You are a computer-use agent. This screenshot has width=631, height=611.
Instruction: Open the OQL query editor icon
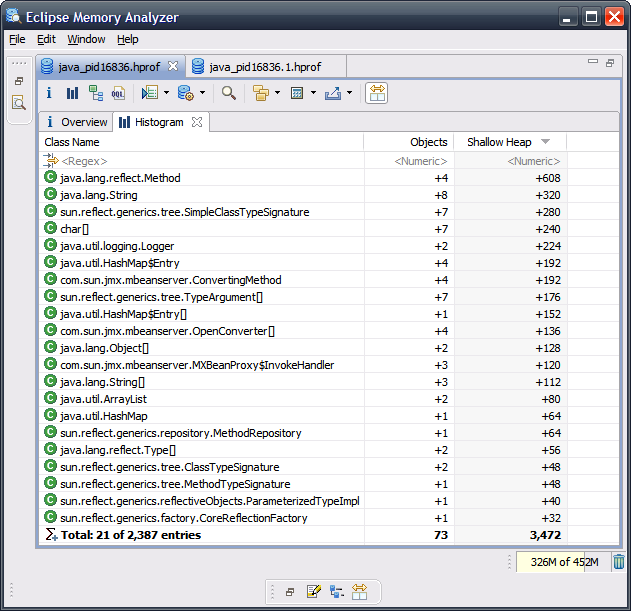(118, 93)
